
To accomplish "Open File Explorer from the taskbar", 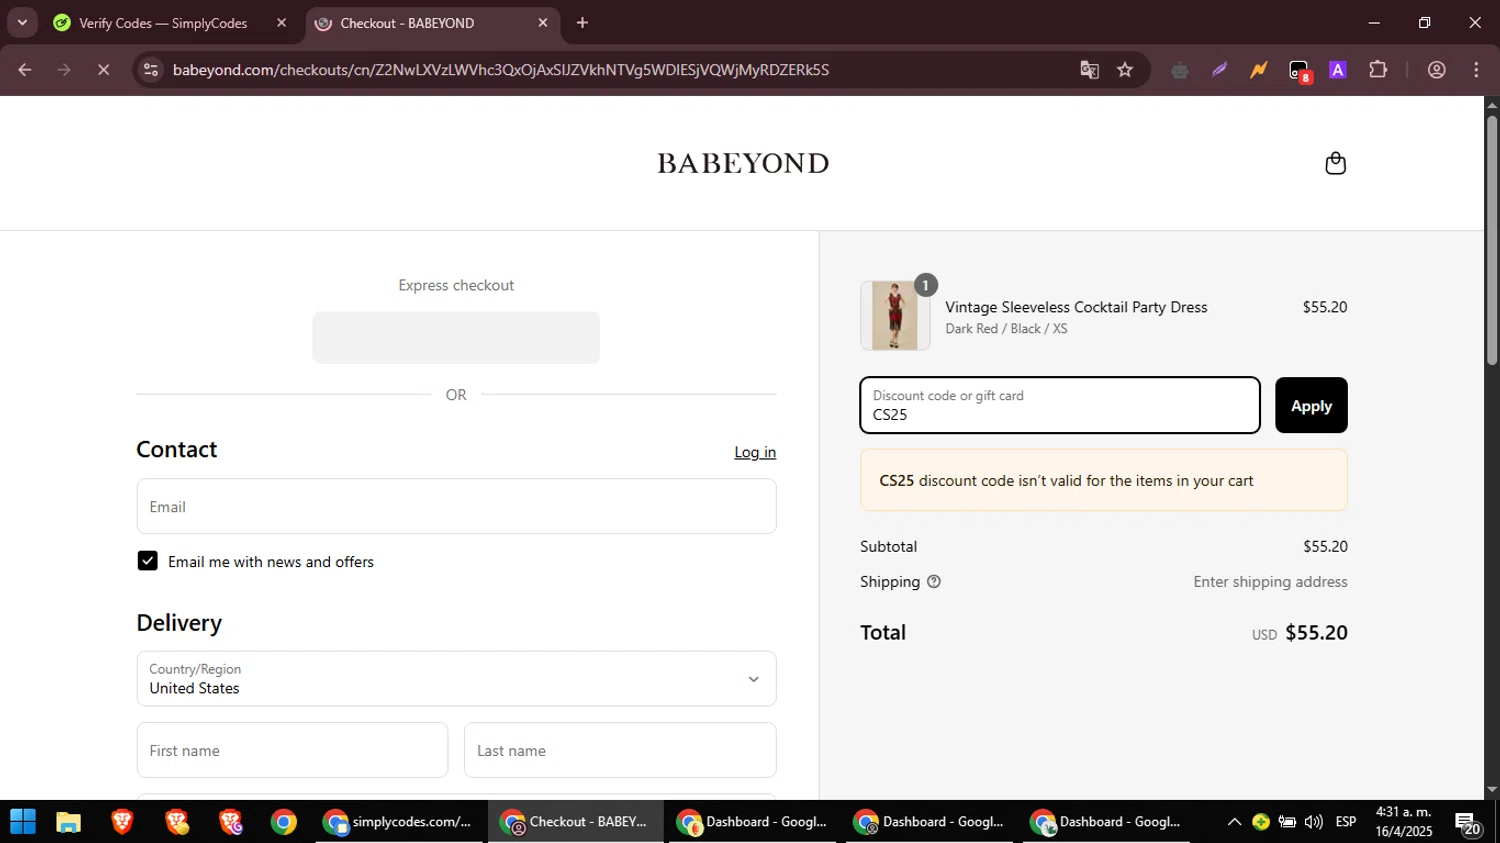I will 68,822.
